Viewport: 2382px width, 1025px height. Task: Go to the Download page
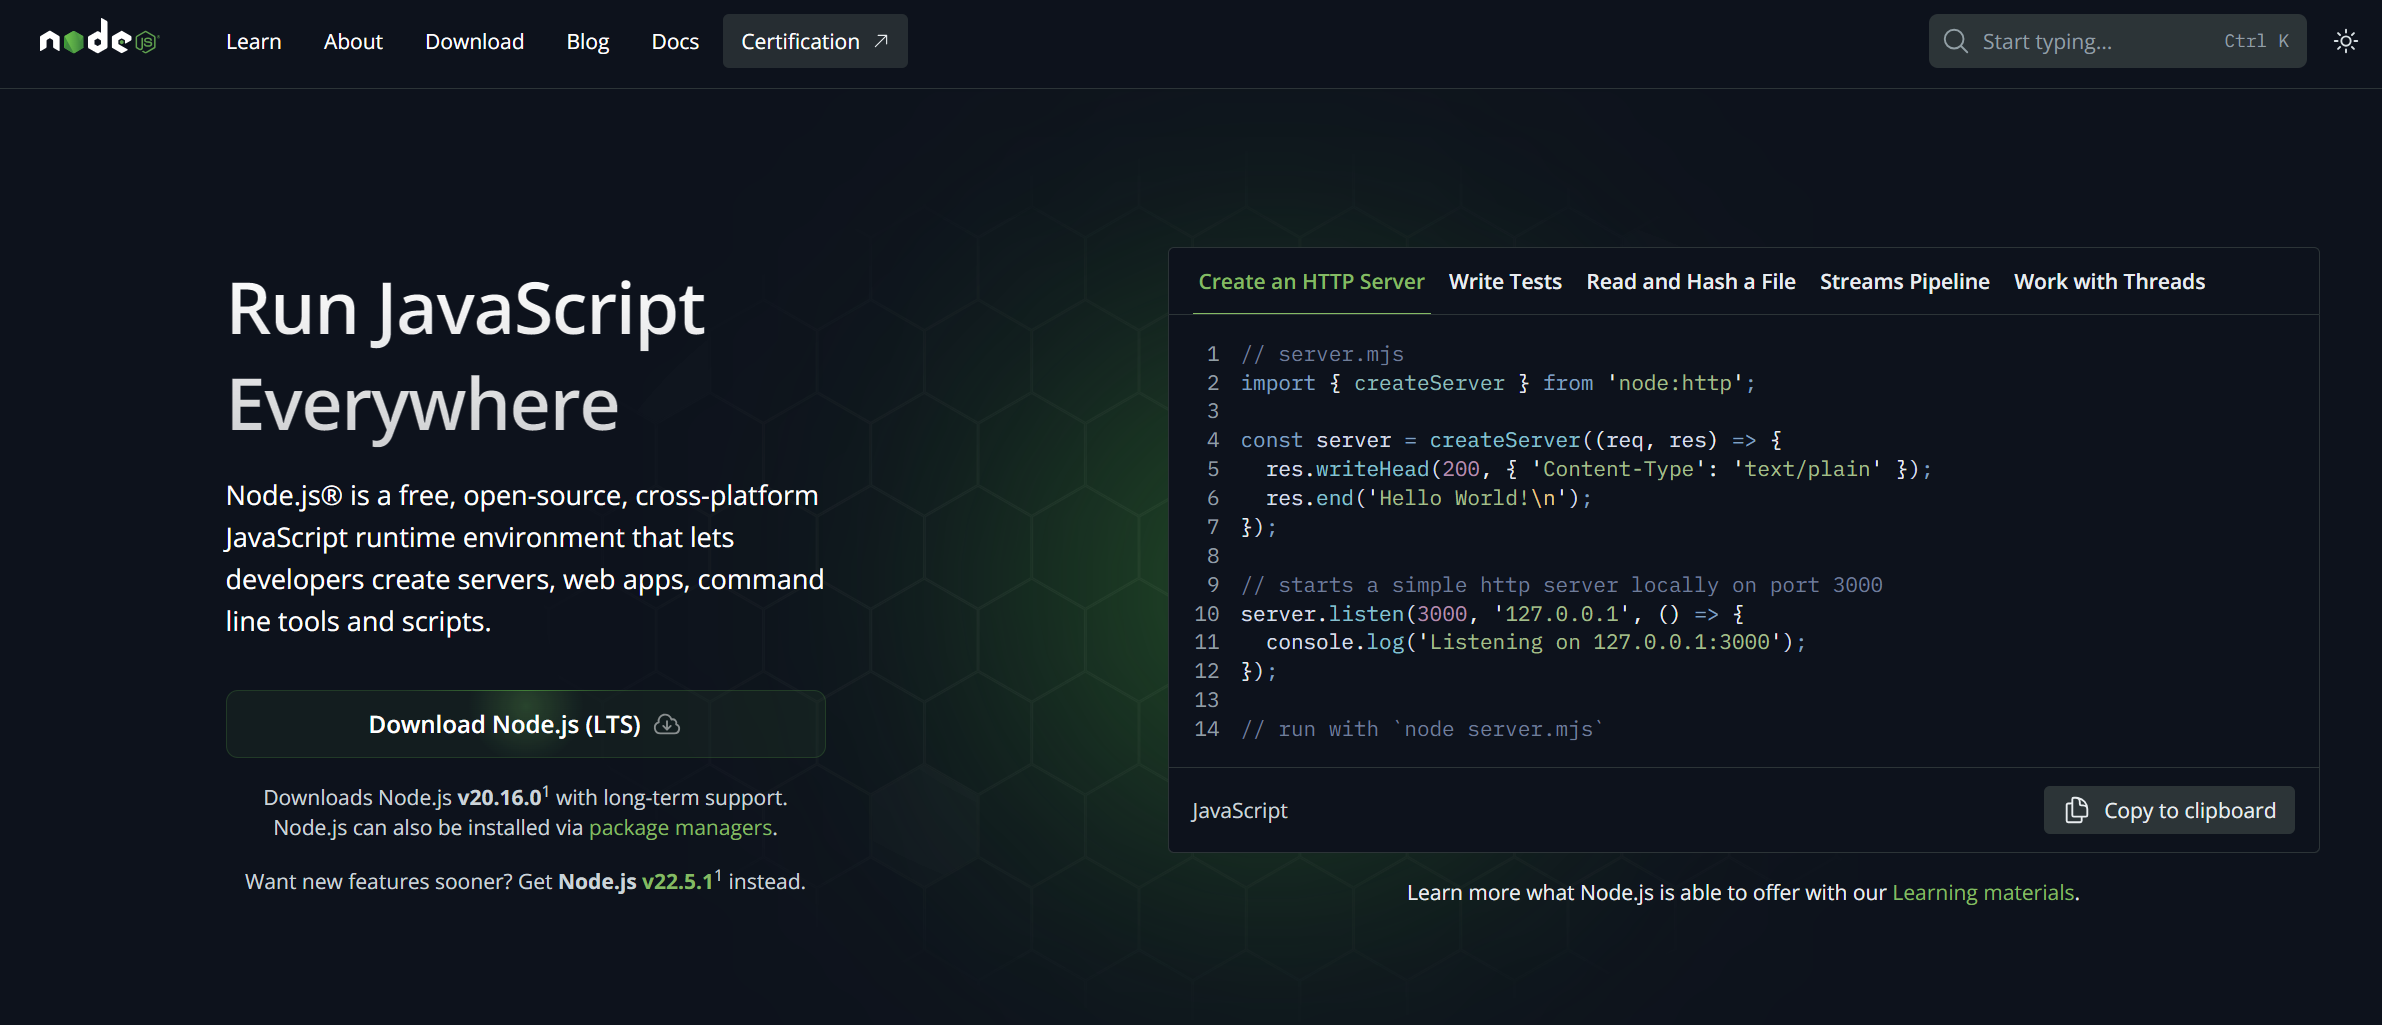[475, 41]
